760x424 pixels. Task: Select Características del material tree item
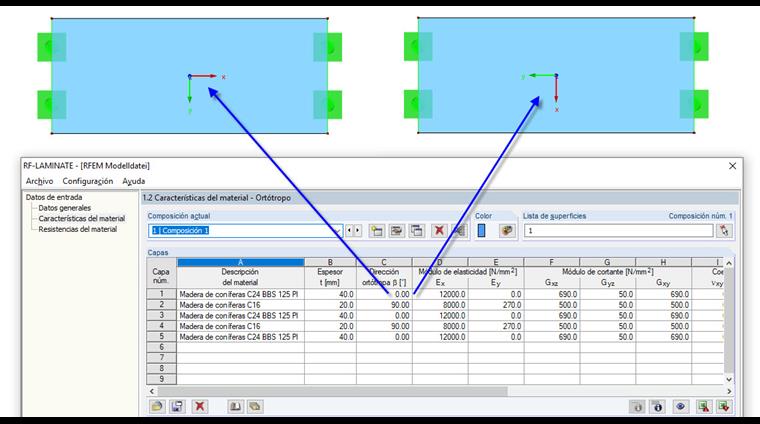coord(81,219)
